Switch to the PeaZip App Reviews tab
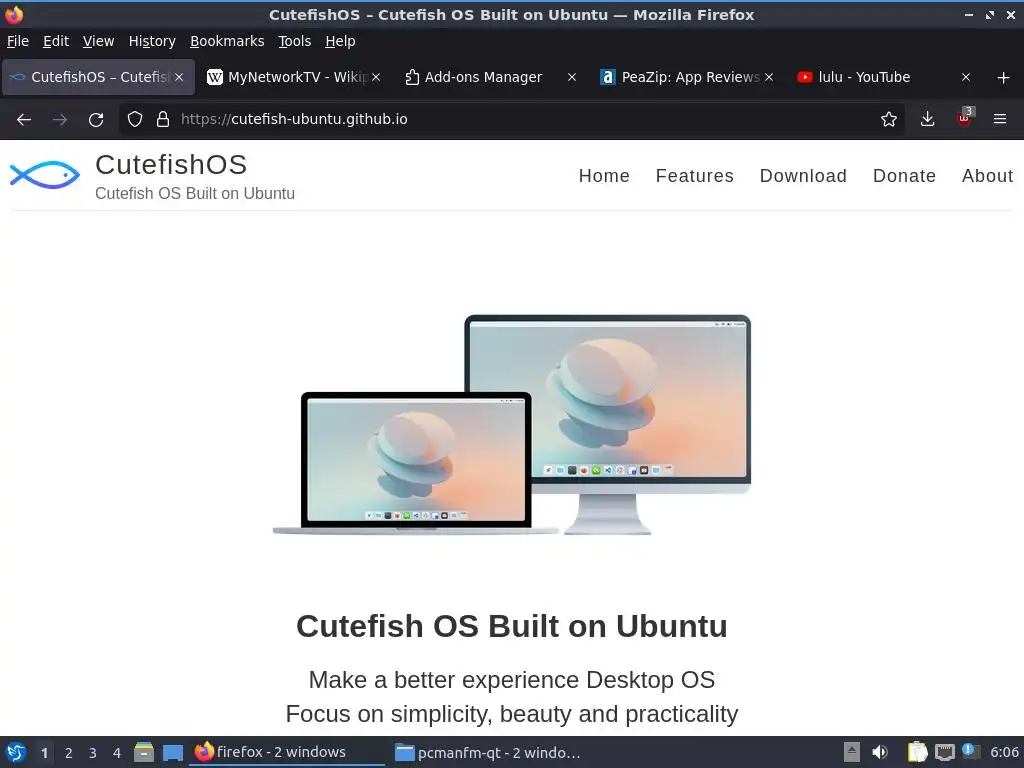The image size is (1024, 768). pyautogui.click(x=687, y=77)
